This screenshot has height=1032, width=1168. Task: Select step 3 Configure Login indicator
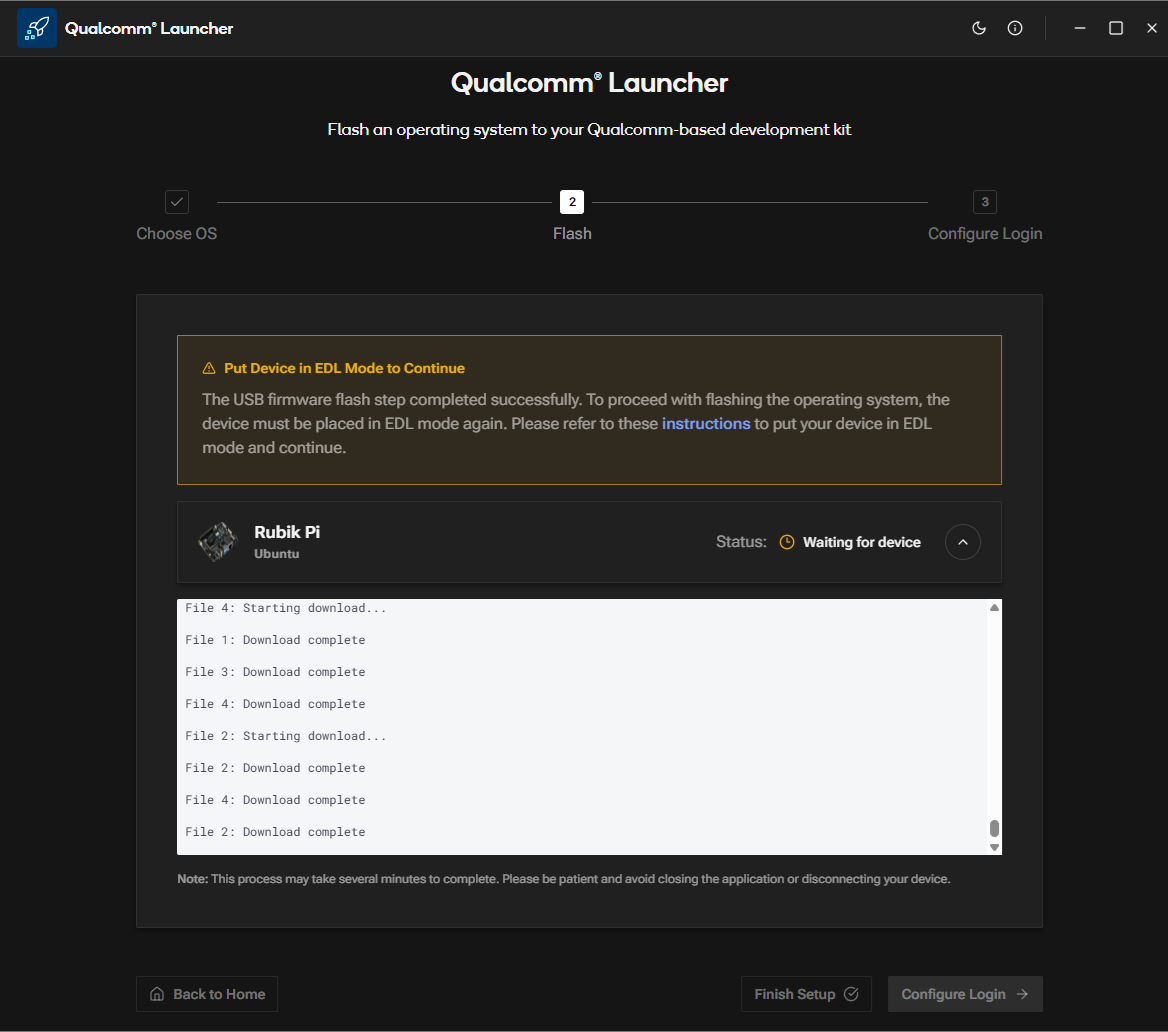point(985,202)
